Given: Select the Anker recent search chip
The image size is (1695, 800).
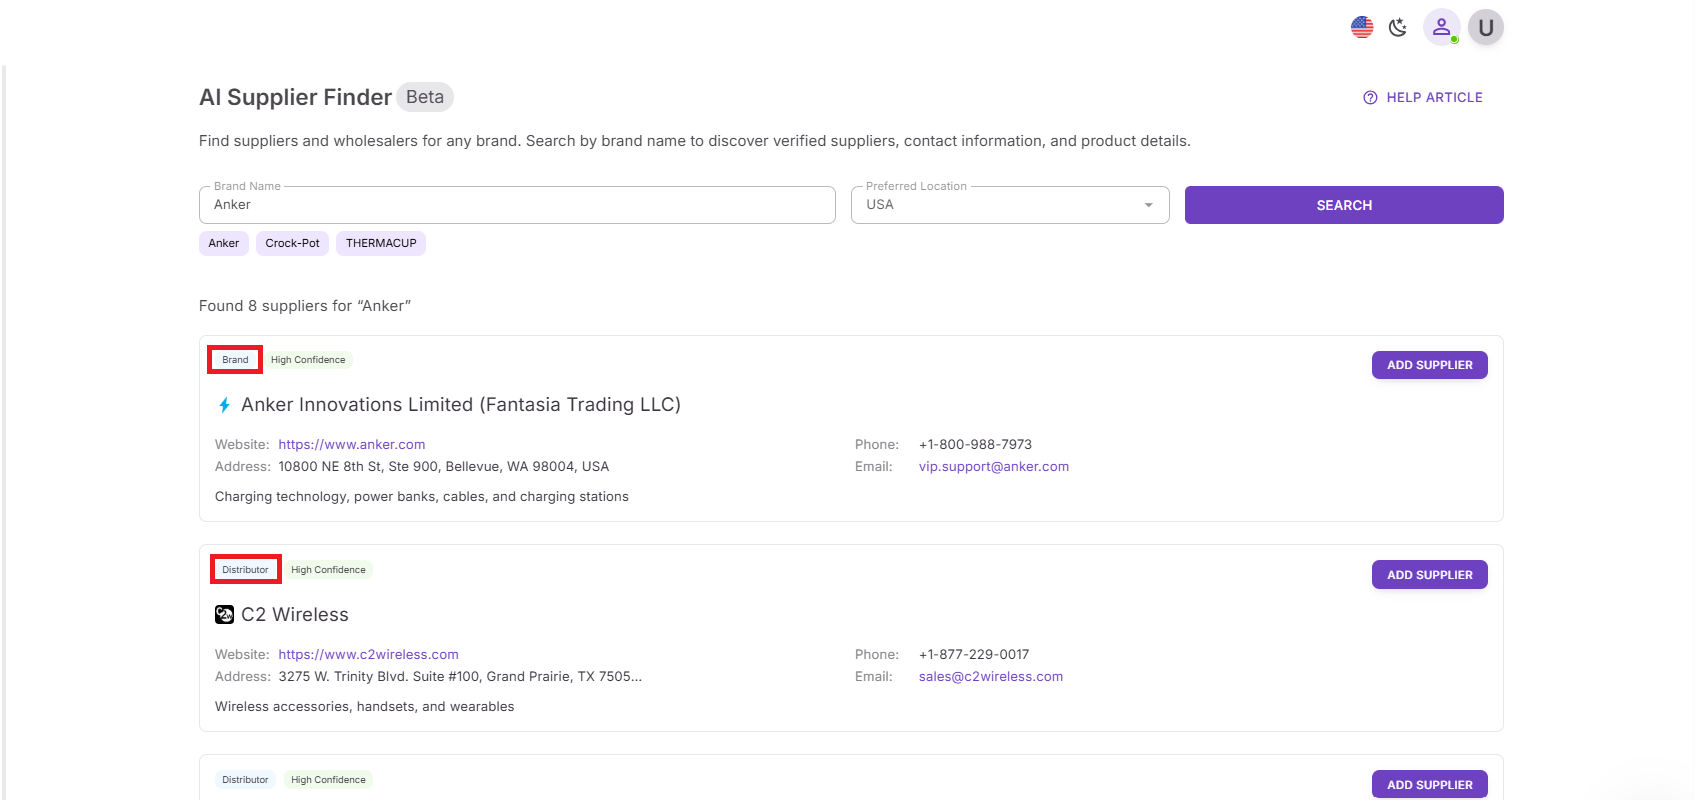Looking at the screenshot, I should click(x=224, y=243).
